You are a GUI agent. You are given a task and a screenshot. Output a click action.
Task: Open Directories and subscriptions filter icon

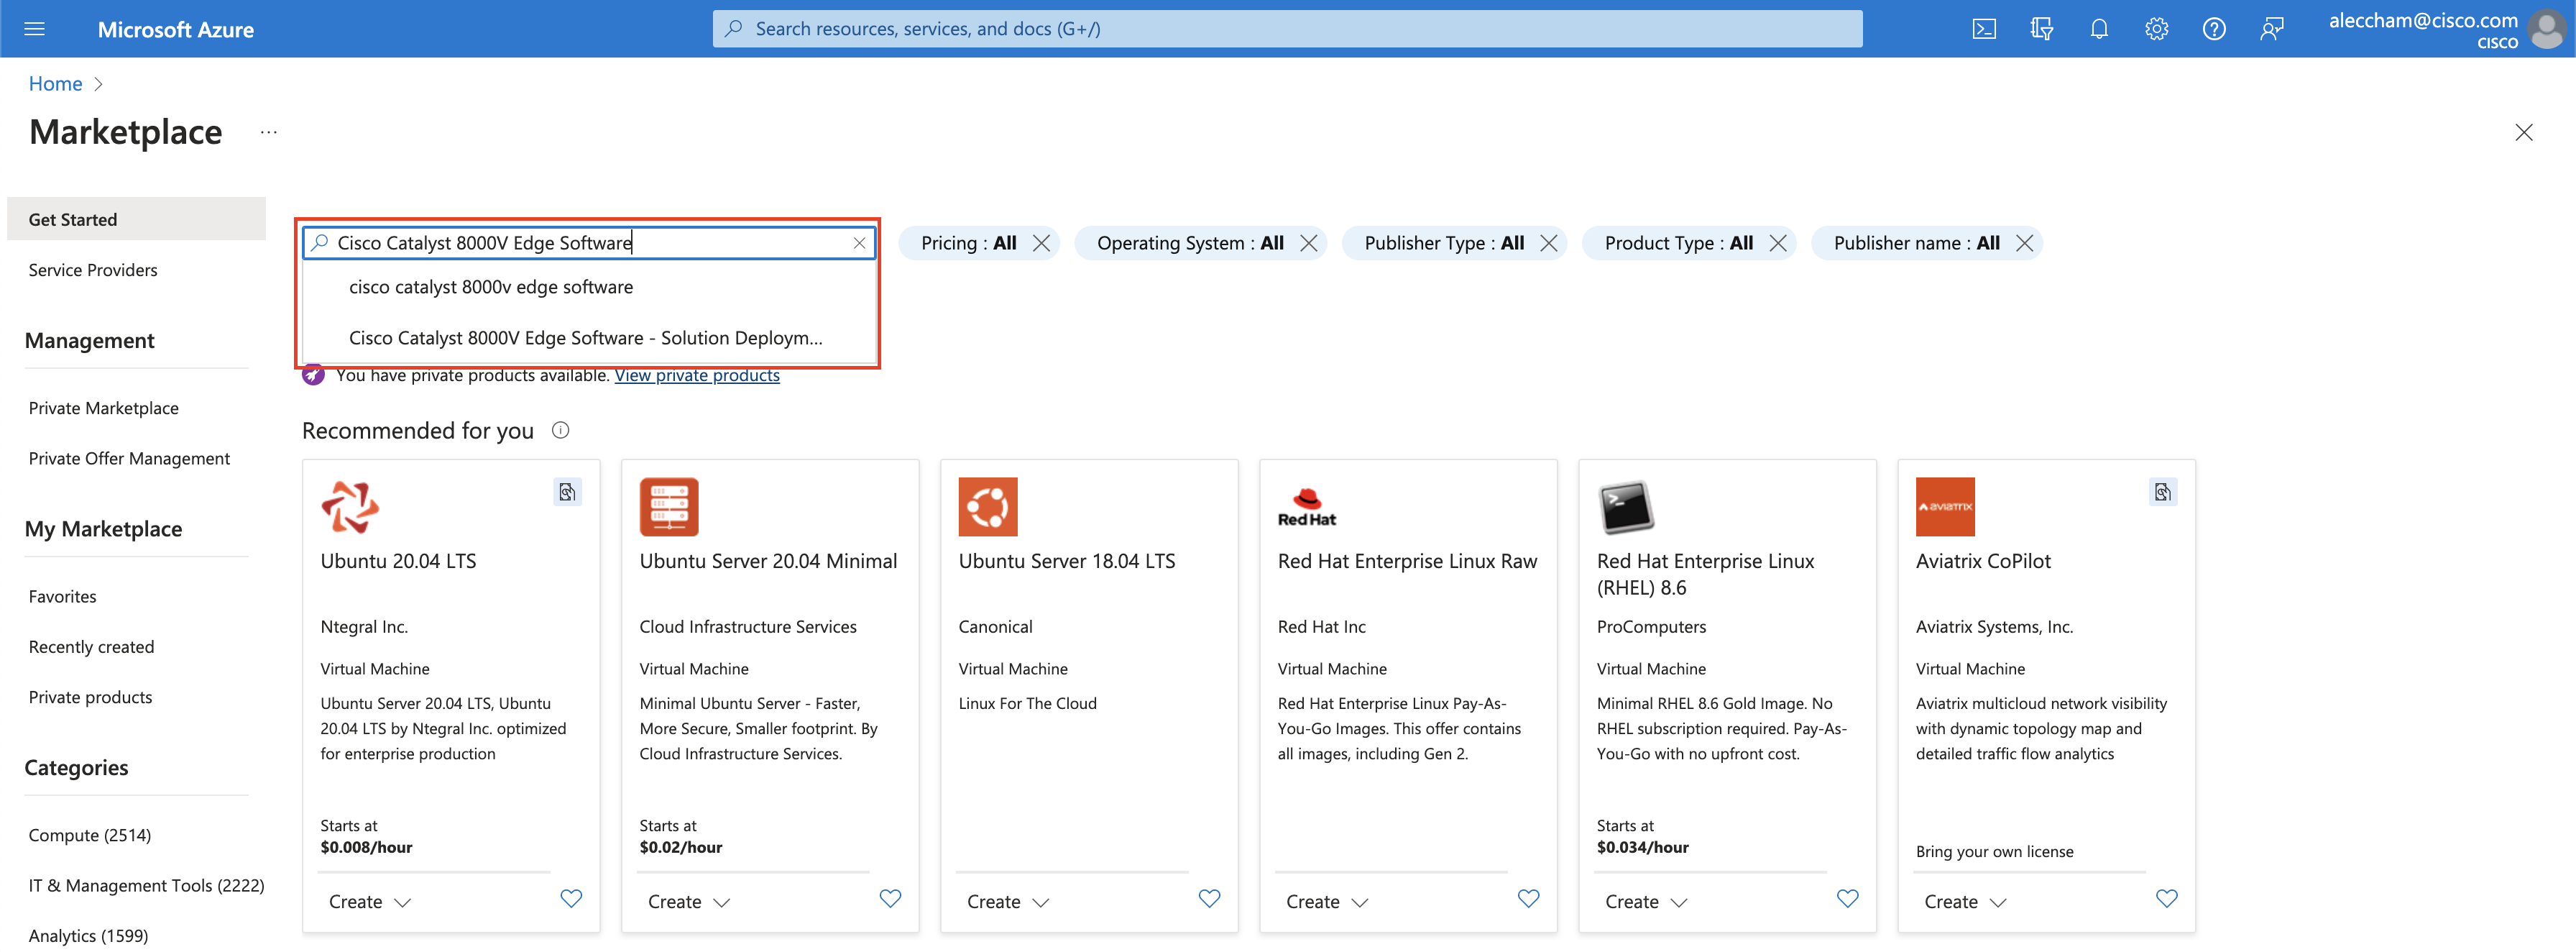tap(2041, 29)
